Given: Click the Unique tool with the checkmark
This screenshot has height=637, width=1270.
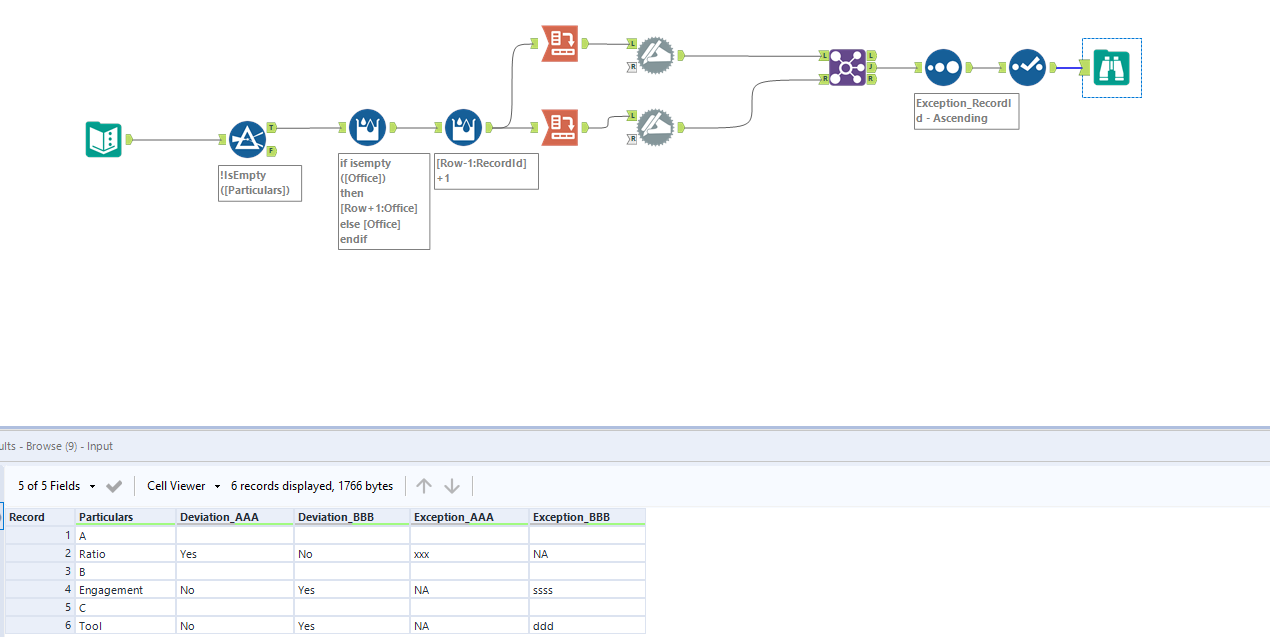Looking at the screenshot, I should point(1027,67).
